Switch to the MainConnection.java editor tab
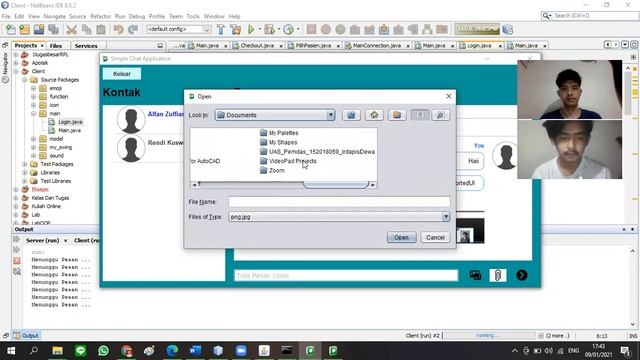 click(x=377, y=46)
